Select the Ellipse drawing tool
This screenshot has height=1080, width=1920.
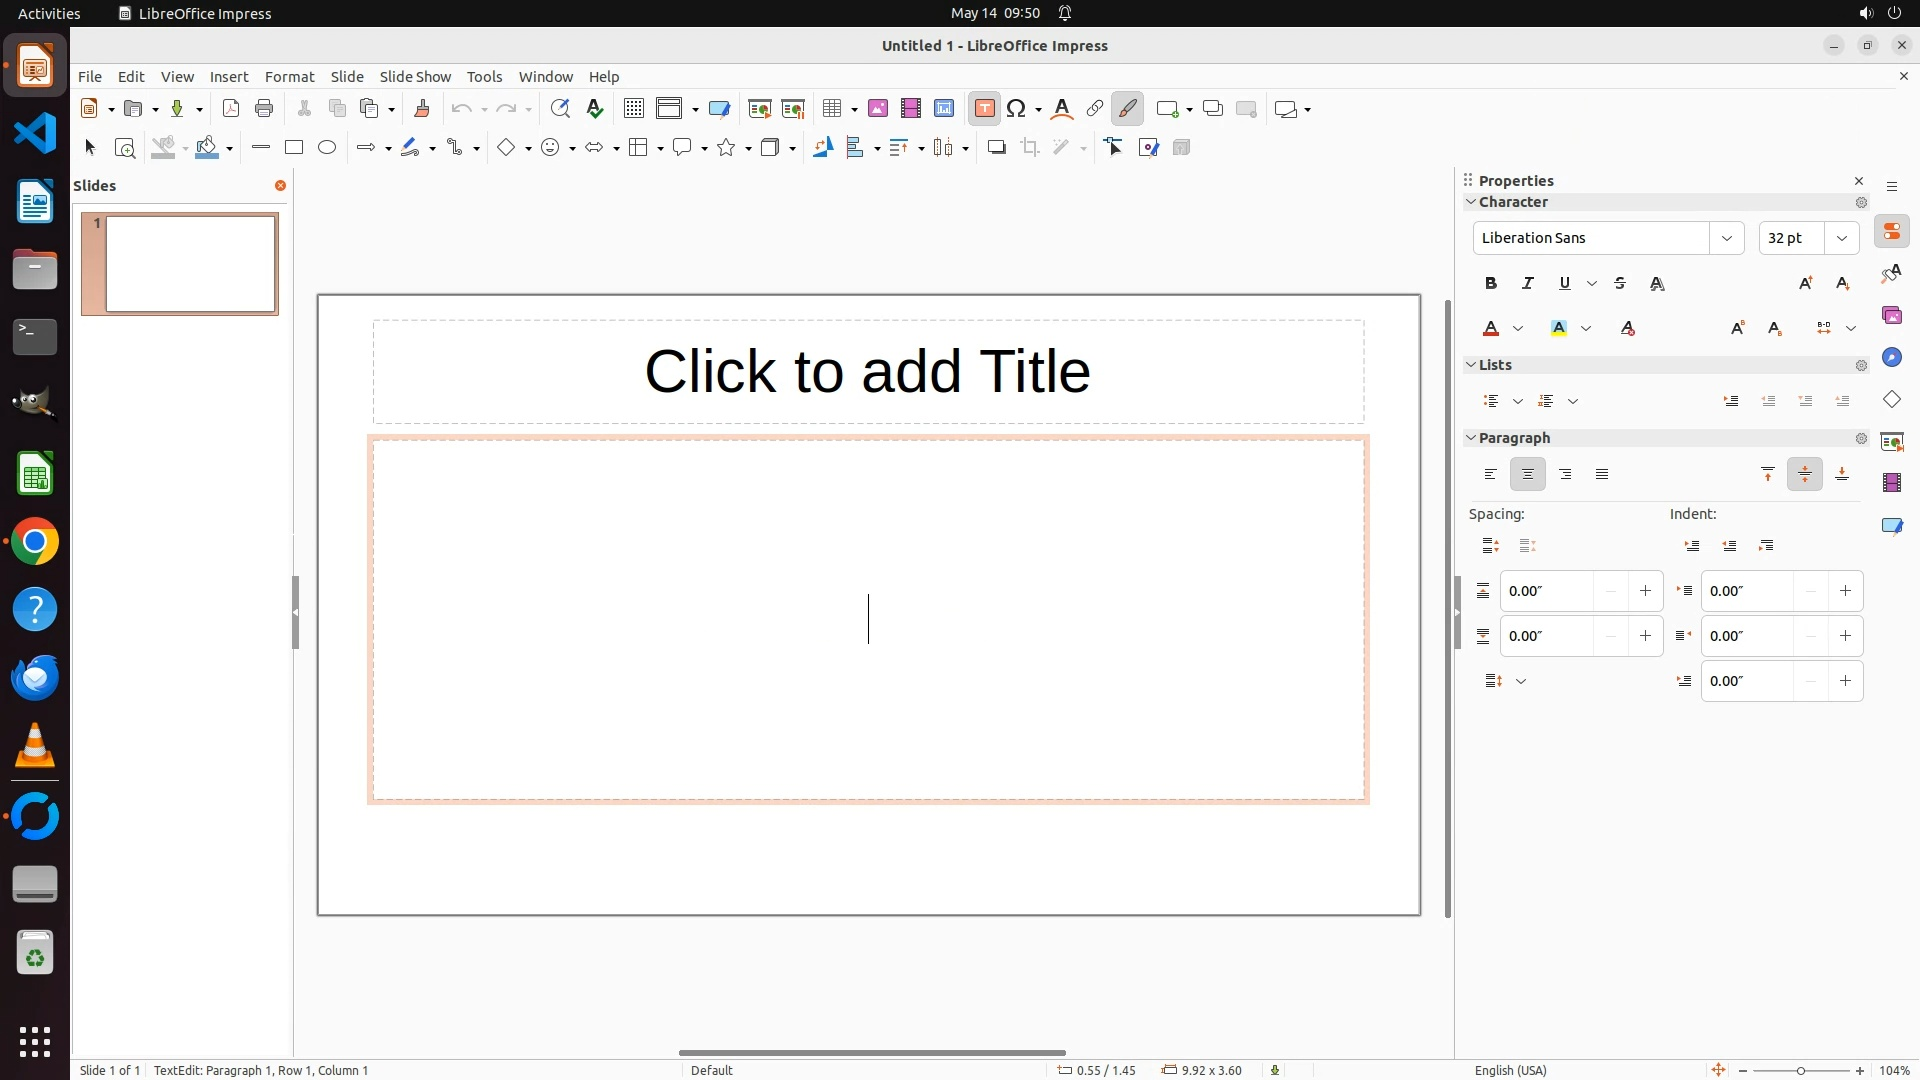tap(327, 148)
